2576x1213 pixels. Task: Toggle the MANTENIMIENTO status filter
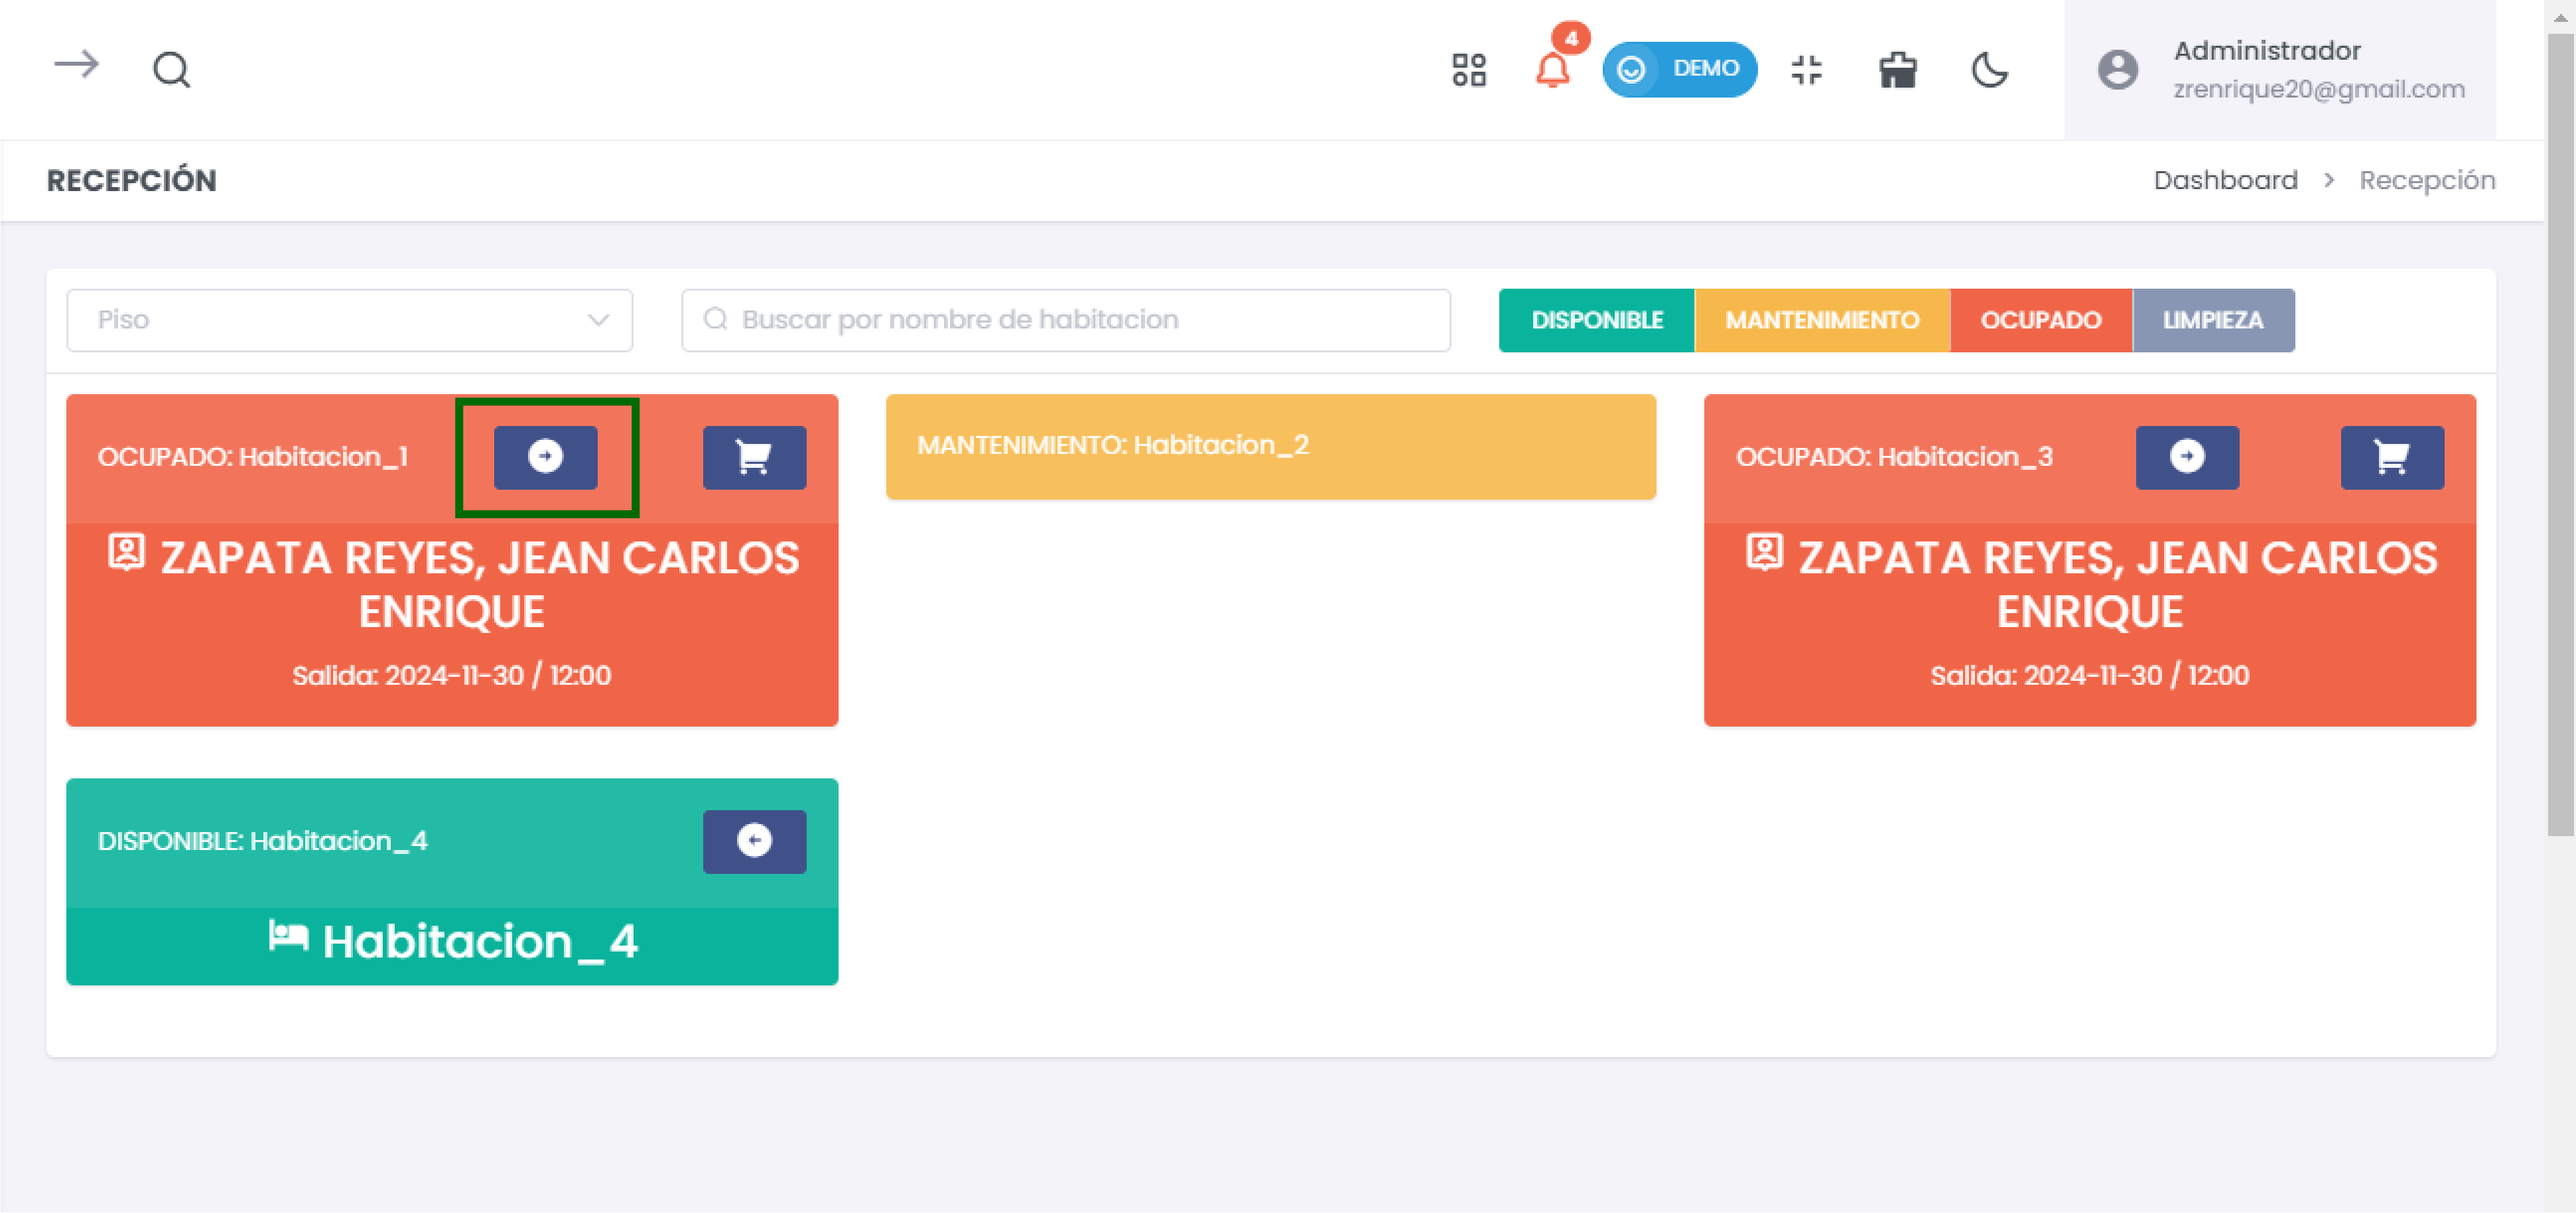1821,320
